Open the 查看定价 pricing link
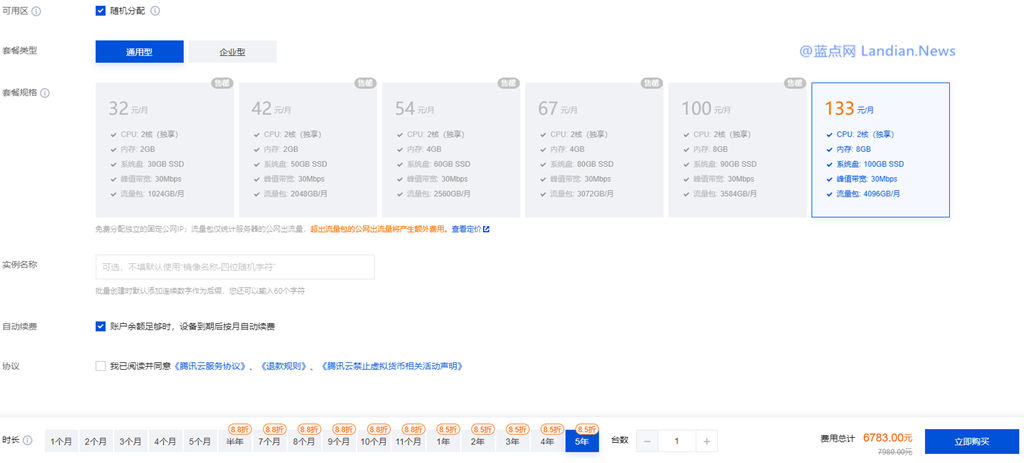 (466, 229)
